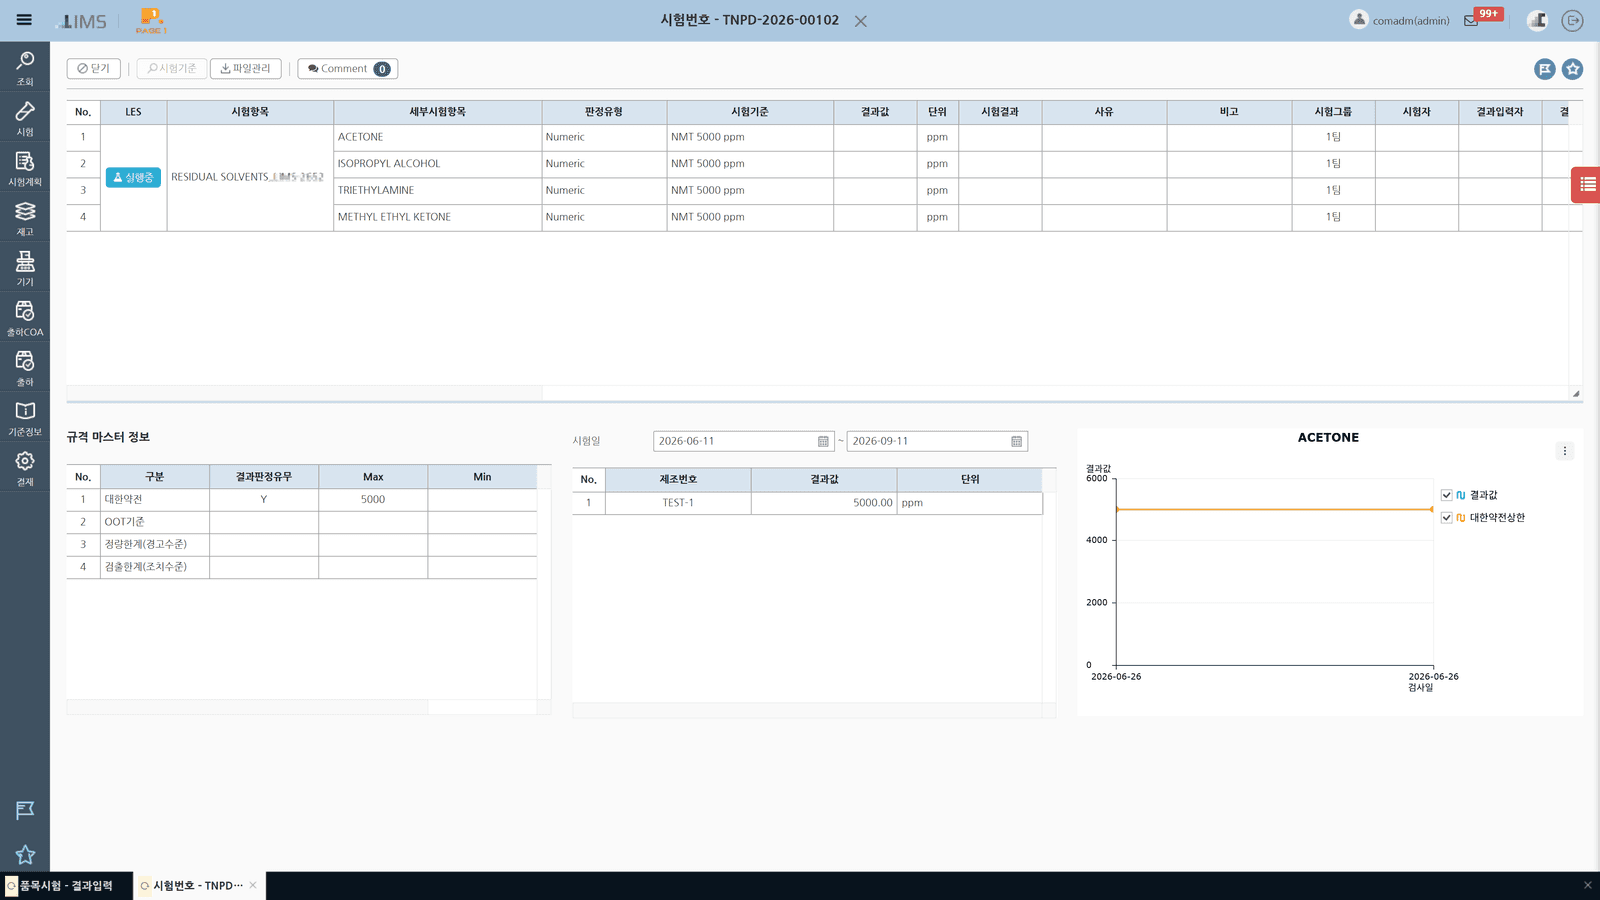Open the end date calendar picker icon
The width and height of the screenshot is (1600, 900).
[1016, 441]
